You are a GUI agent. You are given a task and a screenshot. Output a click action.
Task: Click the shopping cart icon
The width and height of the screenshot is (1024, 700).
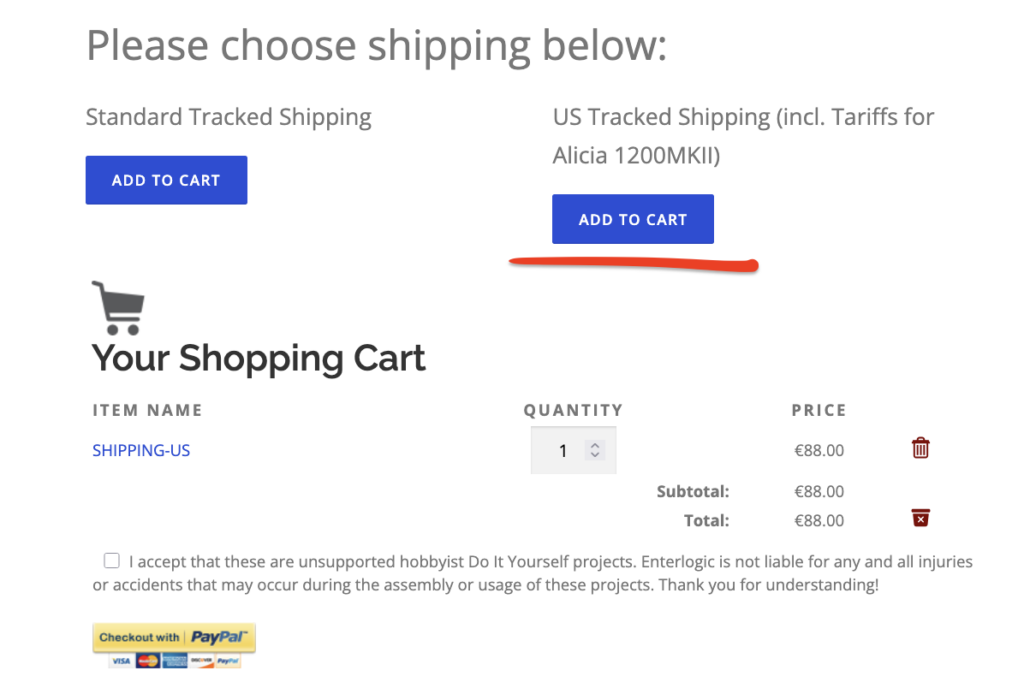pyautogui.click(x=118, y=308)
